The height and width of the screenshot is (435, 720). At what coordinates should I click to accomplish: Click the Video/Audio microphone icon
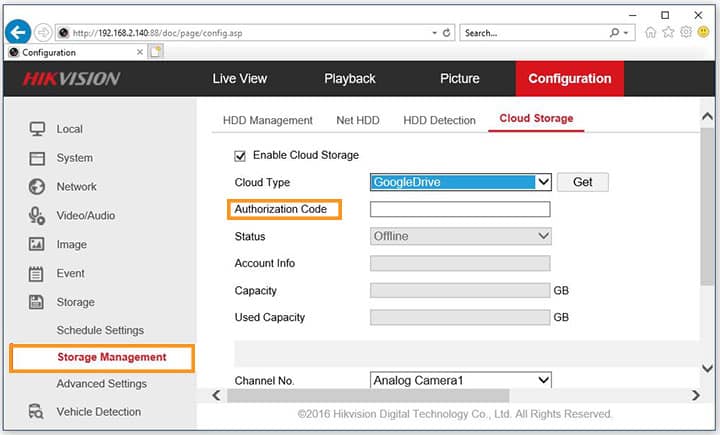(37, 215)
